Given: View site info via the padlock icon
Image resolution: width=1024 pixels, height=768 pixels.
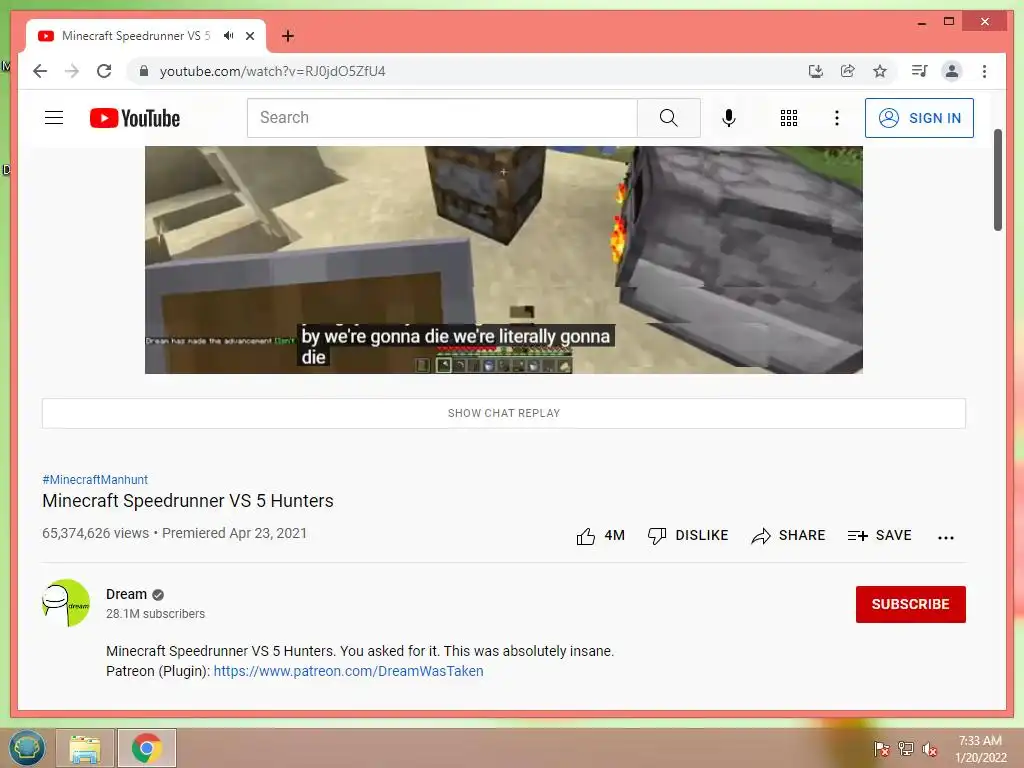Looking at the screenshot, I should coord(144,71).
